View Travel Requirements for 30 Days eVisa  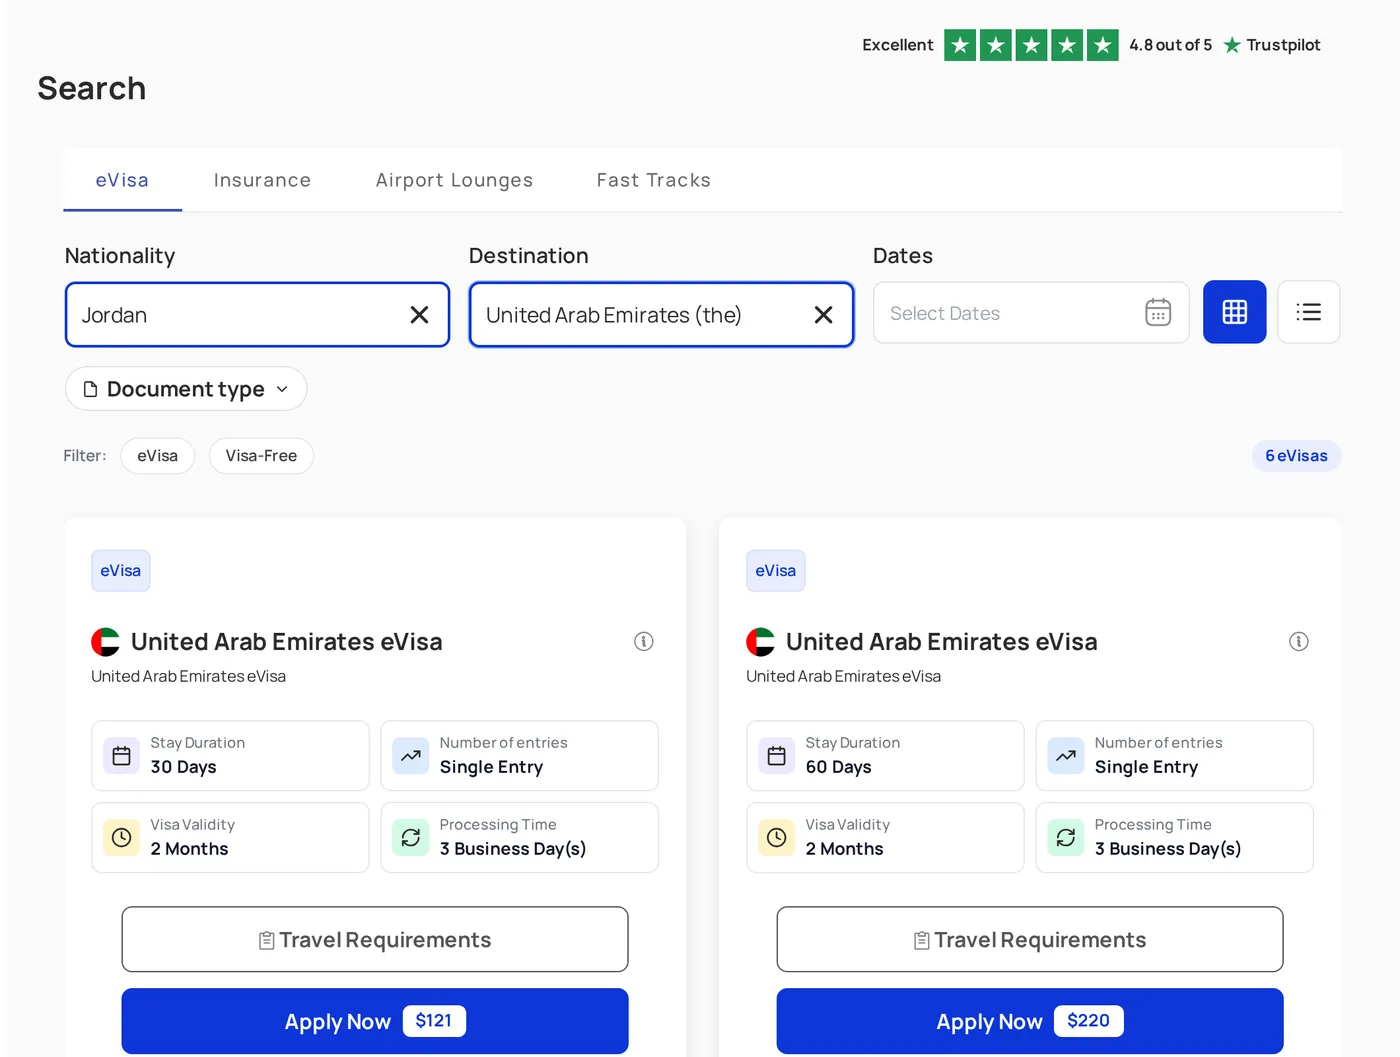click(x=375, y=940)
